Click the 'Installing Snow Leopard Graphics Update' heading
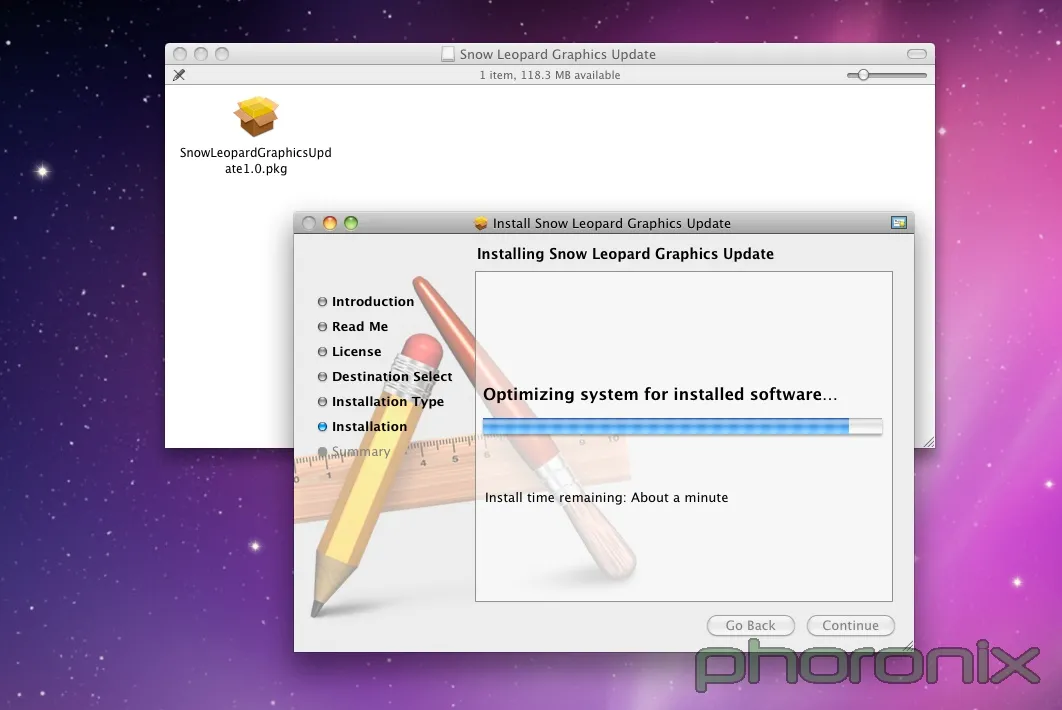1062x710 pixels. point(625,254)
